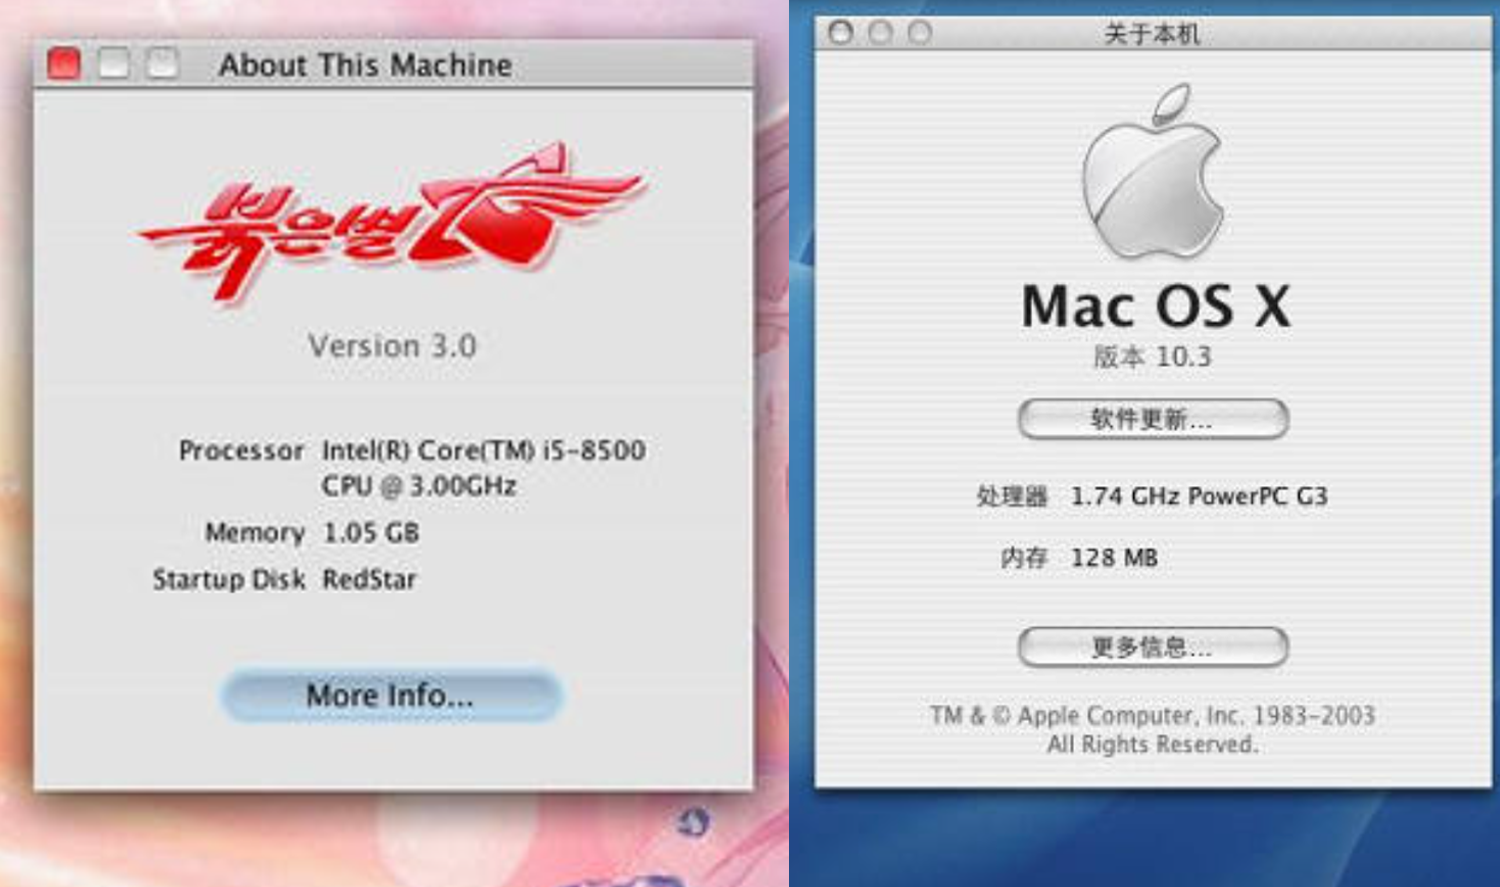The height and width of the screenshot is (887, 1500).
Task: Zoom the 关于本机 window
Action: (919, 33)
